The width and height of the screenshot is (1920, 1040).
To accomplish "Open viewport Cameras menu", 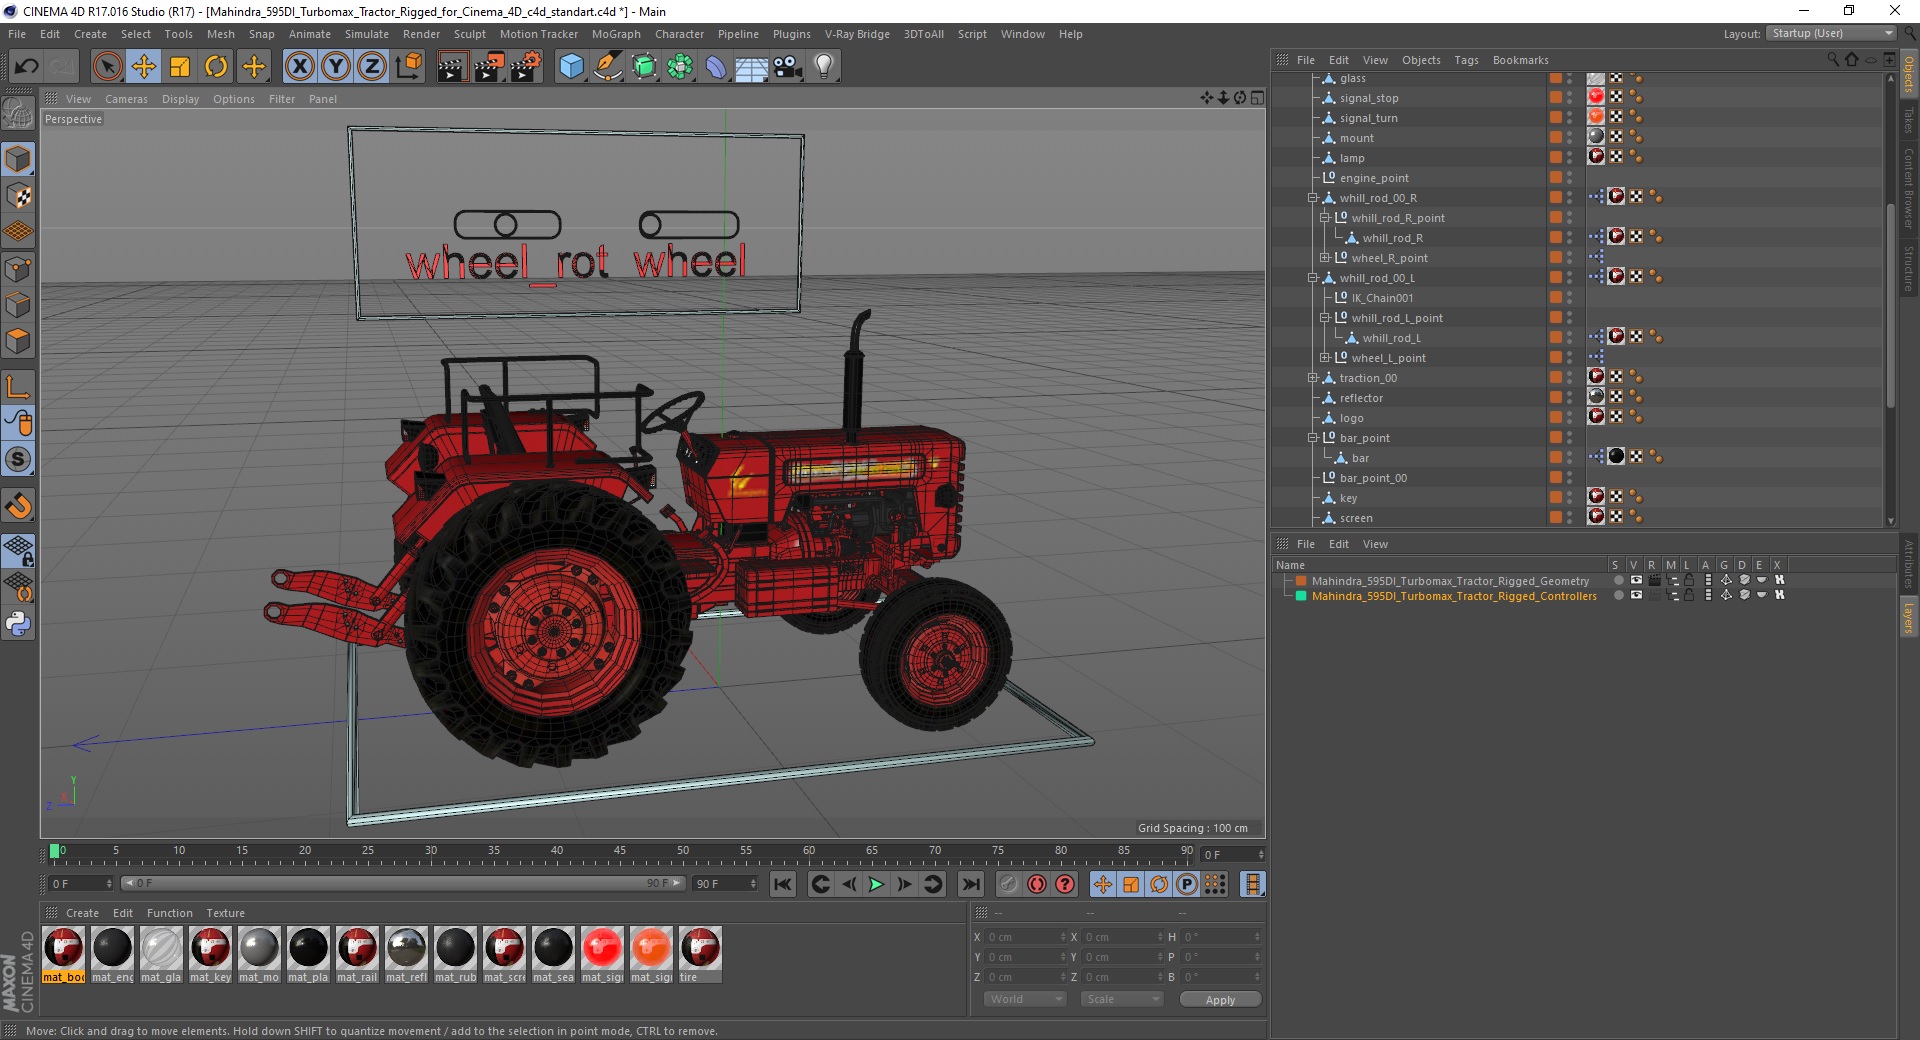I will point(126,99).
